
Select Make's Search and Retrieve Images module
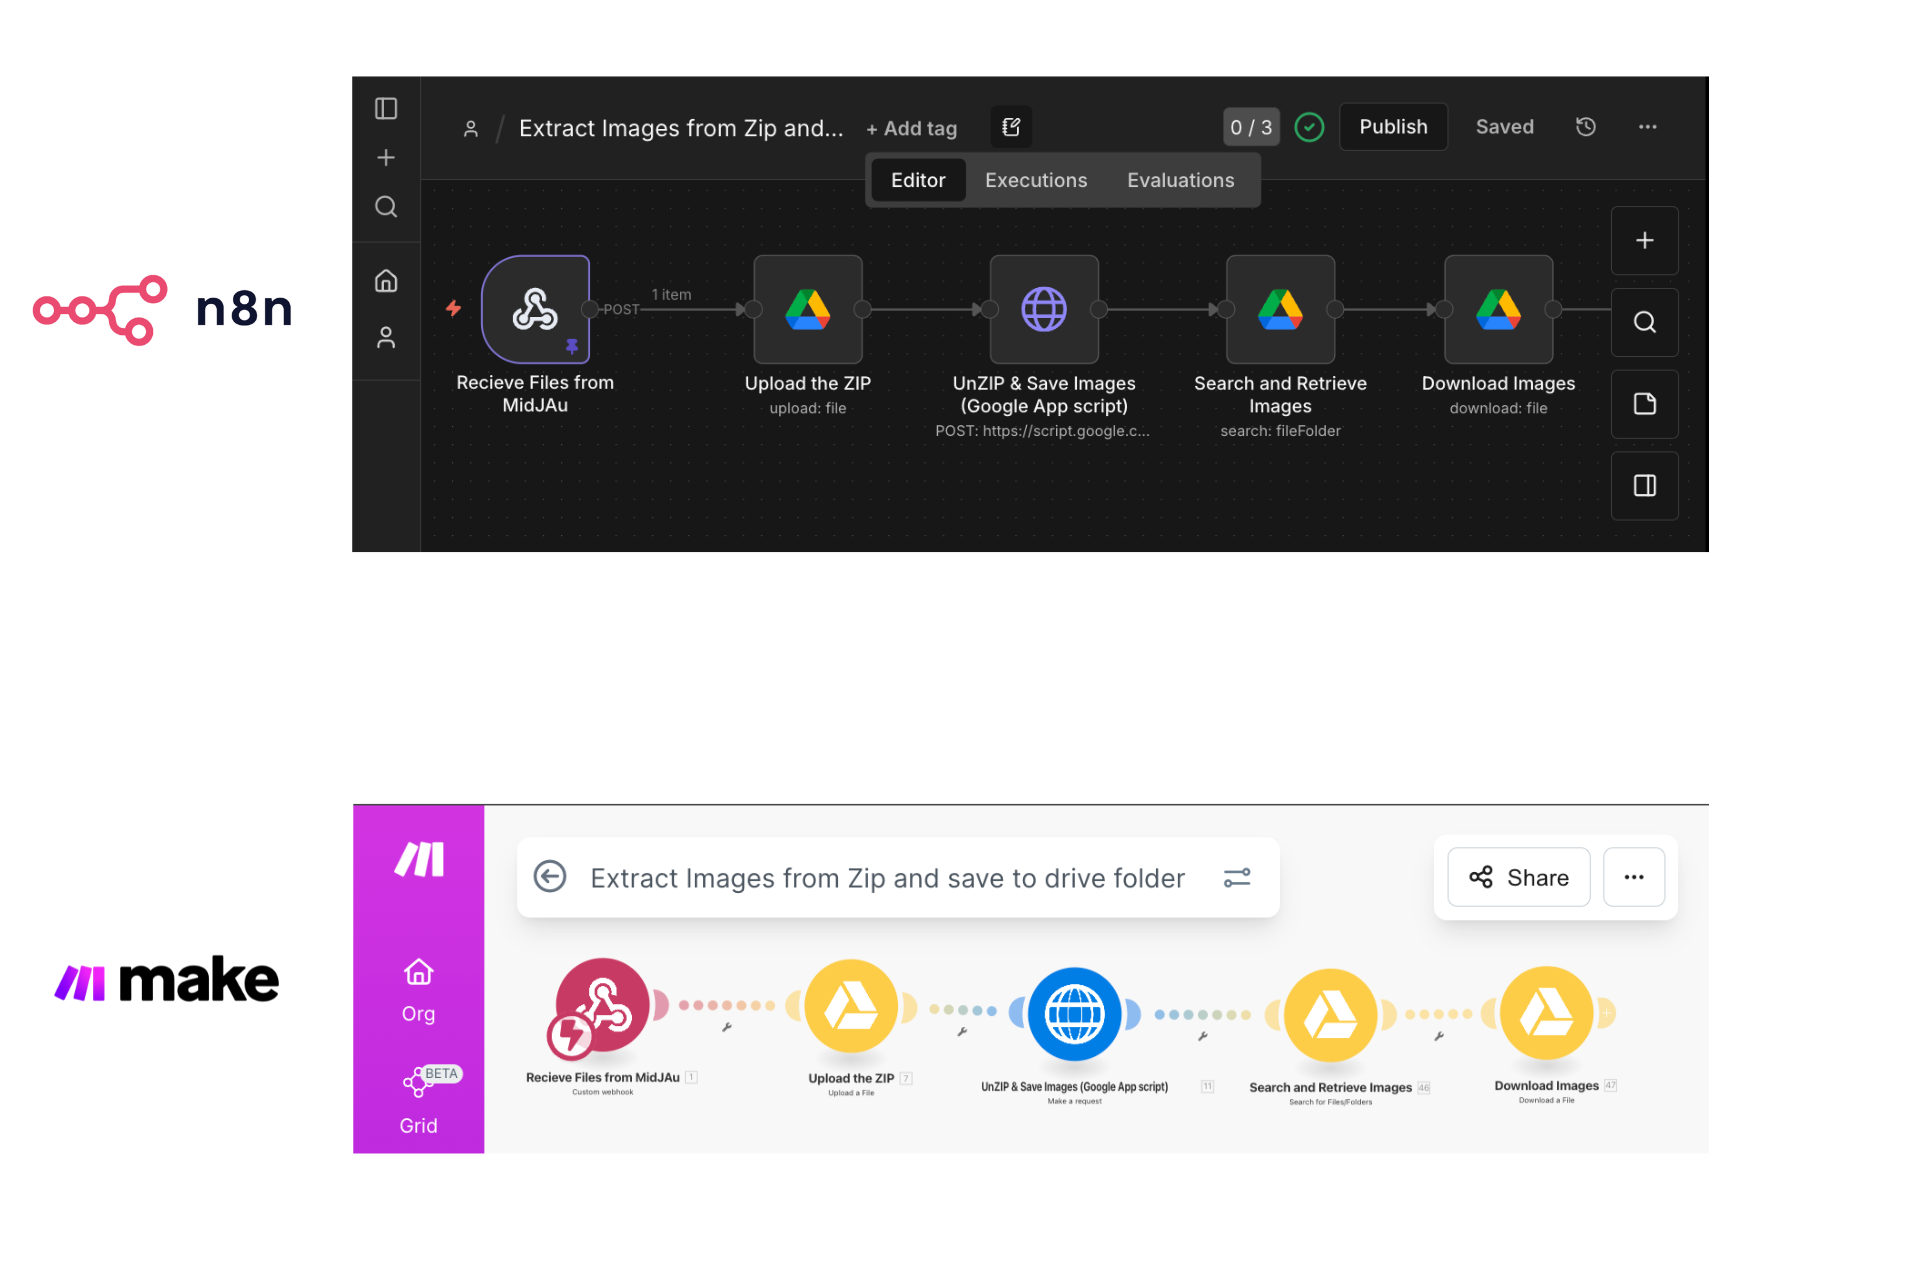click(x=1329, y=1014)
